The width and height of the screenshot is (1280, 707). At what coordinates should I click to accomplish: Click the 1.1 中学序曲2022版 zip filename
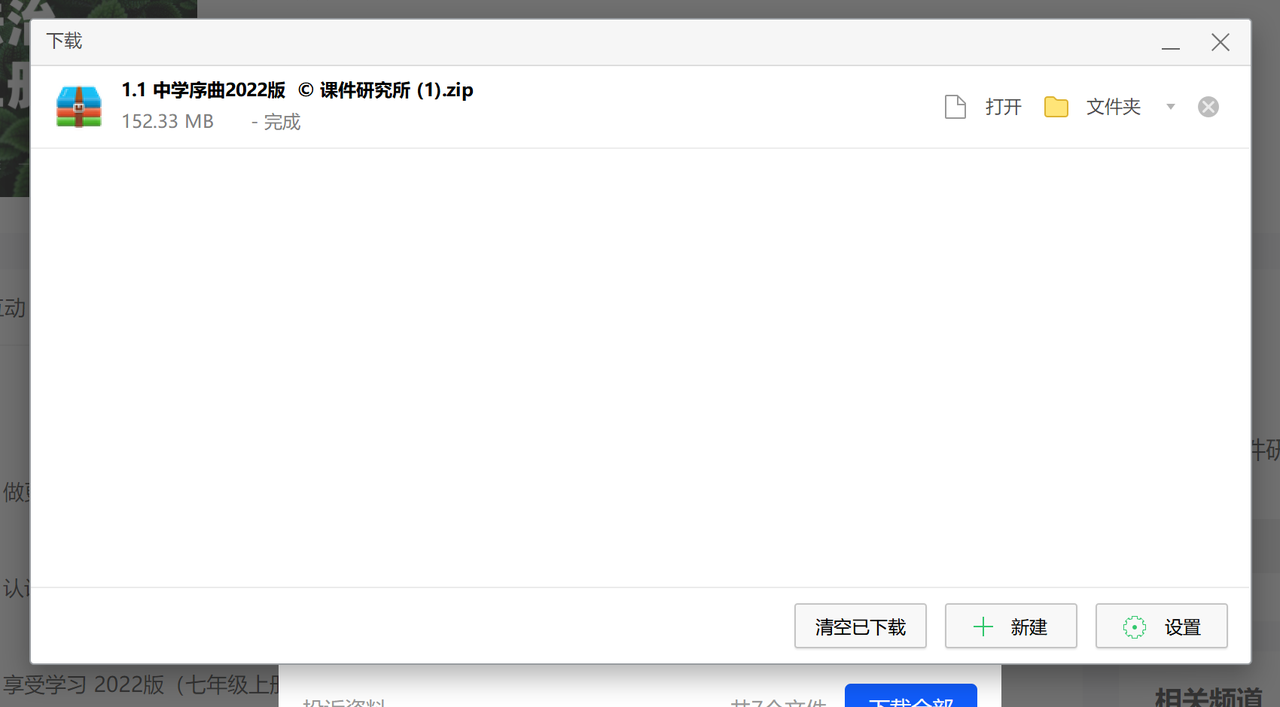coord(297,89)
